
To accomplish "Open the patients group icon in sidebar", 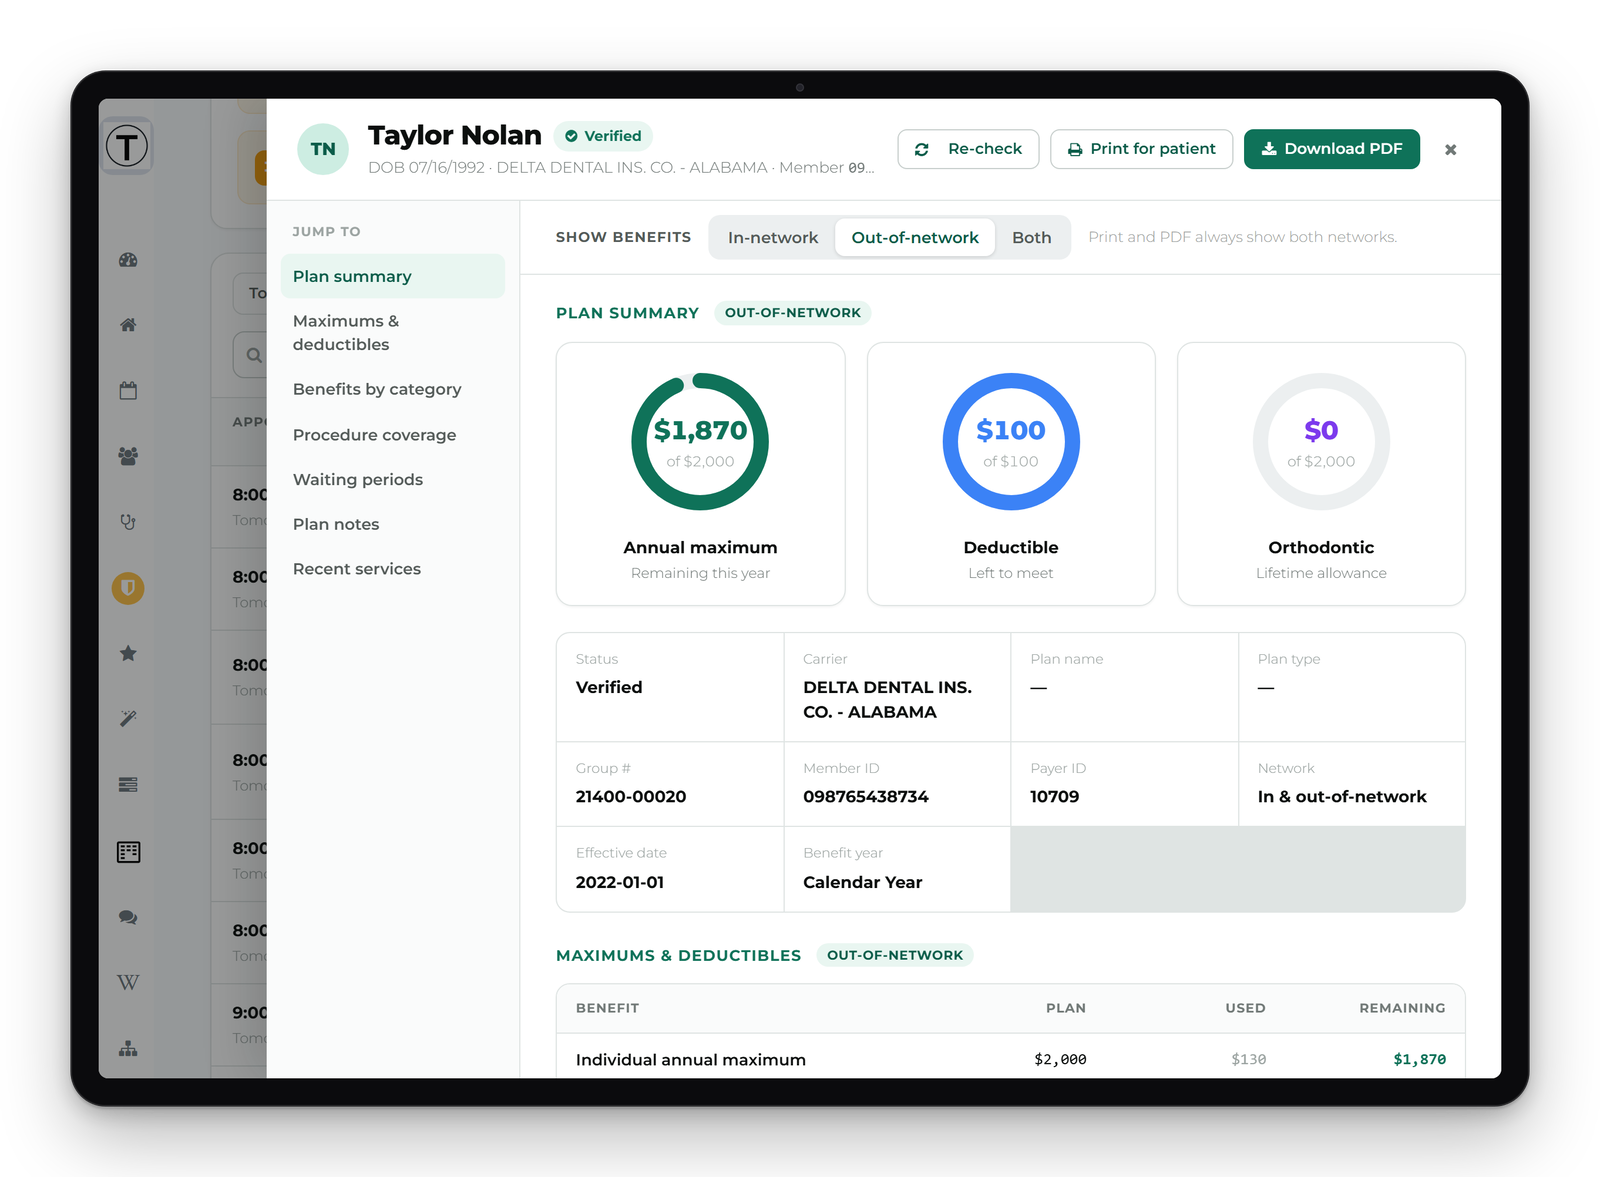I will coord(128,456).
